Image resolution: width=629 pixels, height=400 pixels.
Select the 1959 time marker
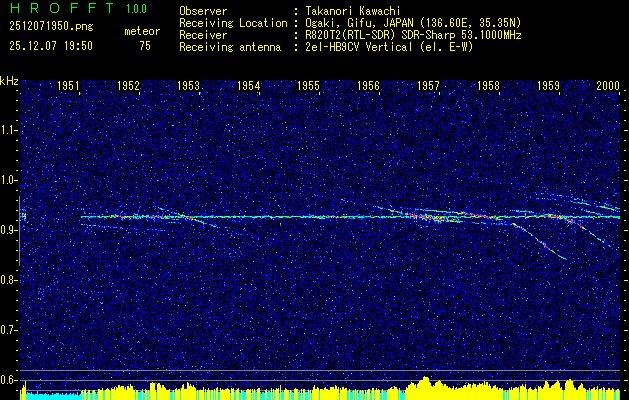coord(549,86)
